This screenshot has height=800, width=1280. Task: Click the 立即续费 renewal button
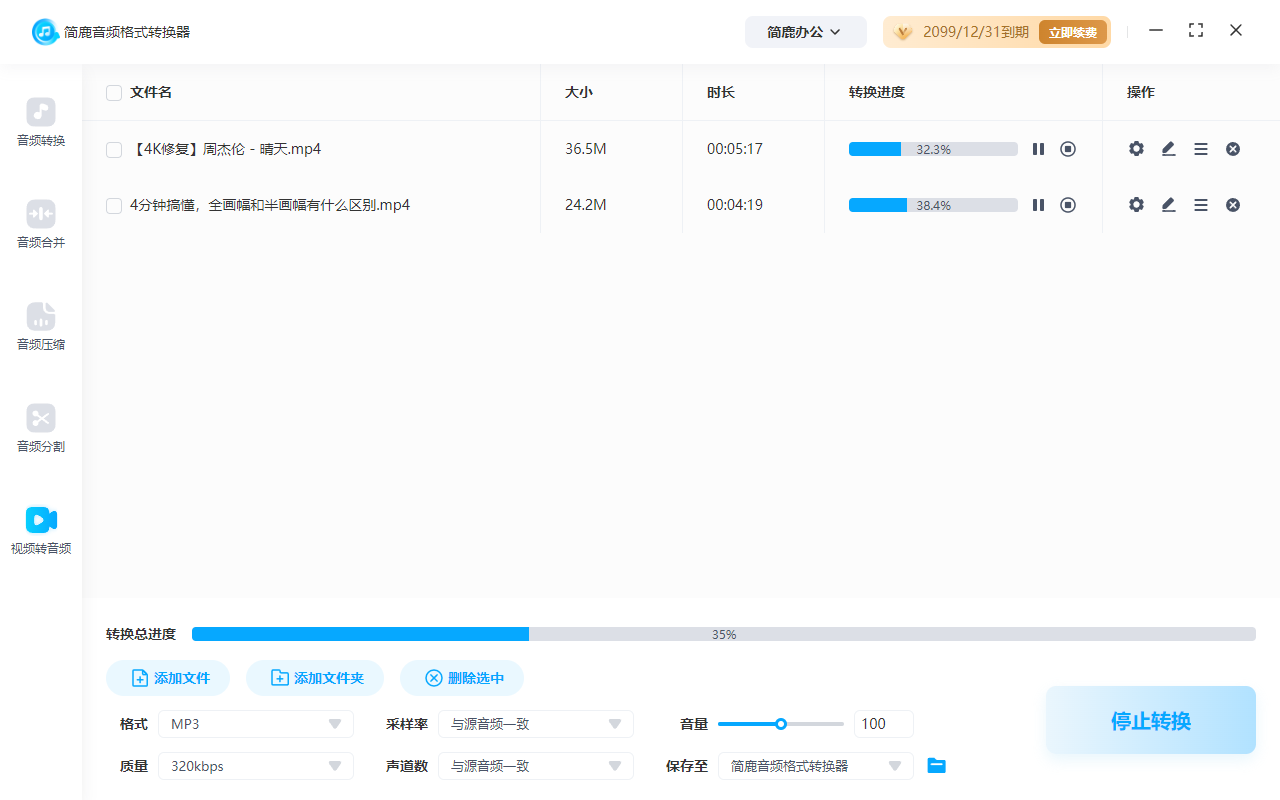(x=1072, y=31)
